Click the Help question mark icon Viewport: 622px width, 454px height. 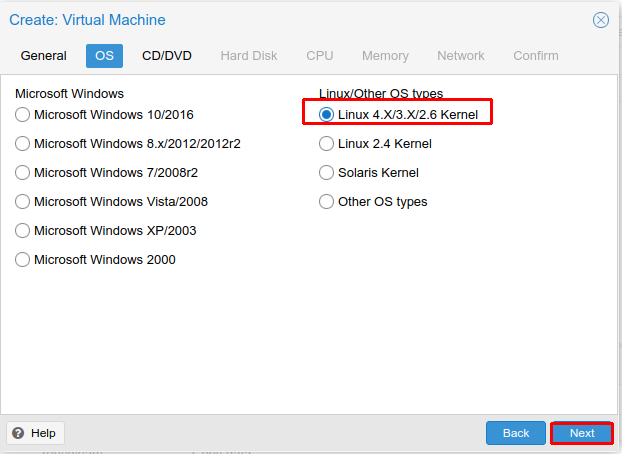18,433
